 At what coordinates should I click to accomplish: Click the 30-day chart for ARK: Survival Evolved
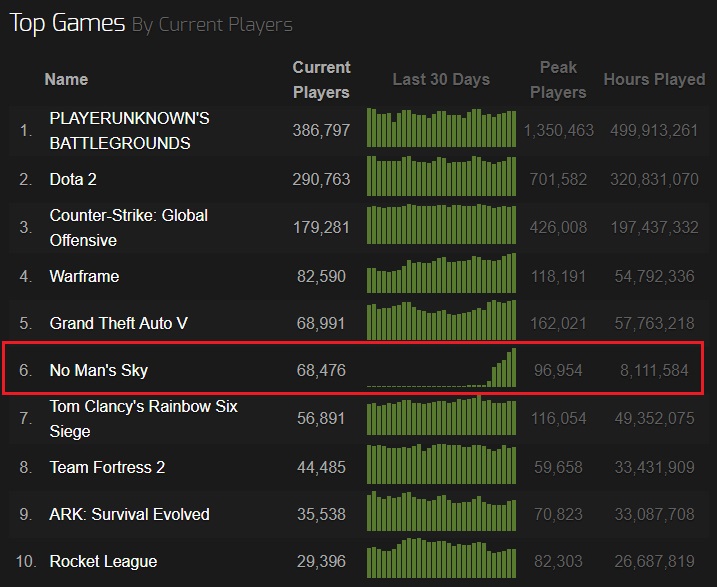tap(441, 511)
